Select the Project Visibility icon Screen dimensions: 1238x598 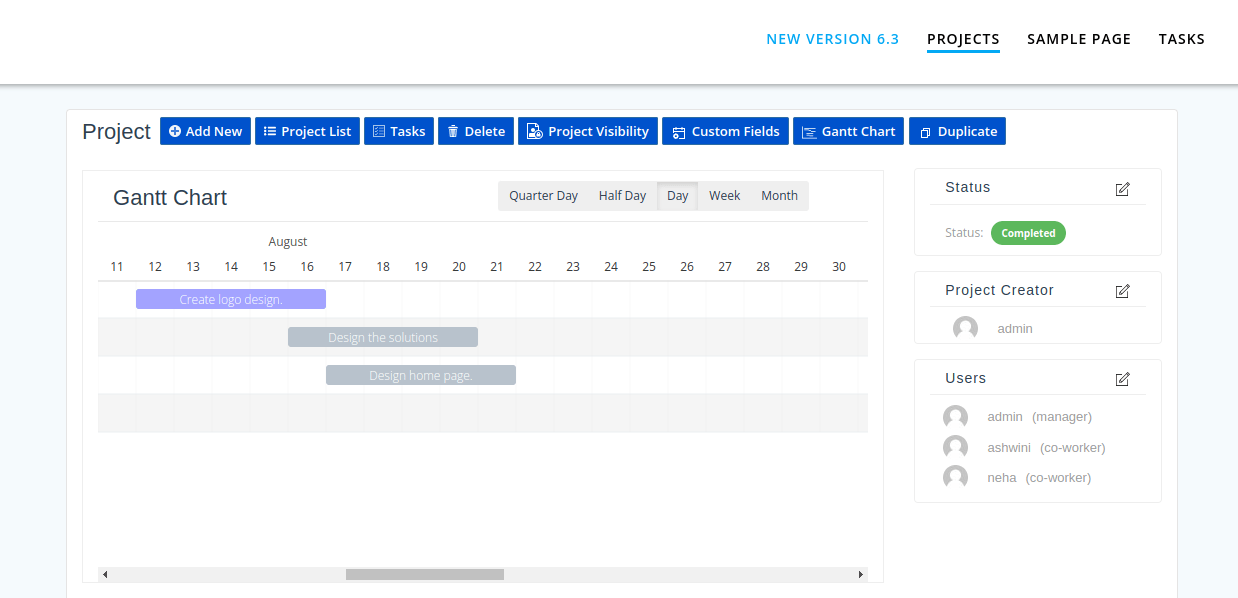(x=534, y=131)
